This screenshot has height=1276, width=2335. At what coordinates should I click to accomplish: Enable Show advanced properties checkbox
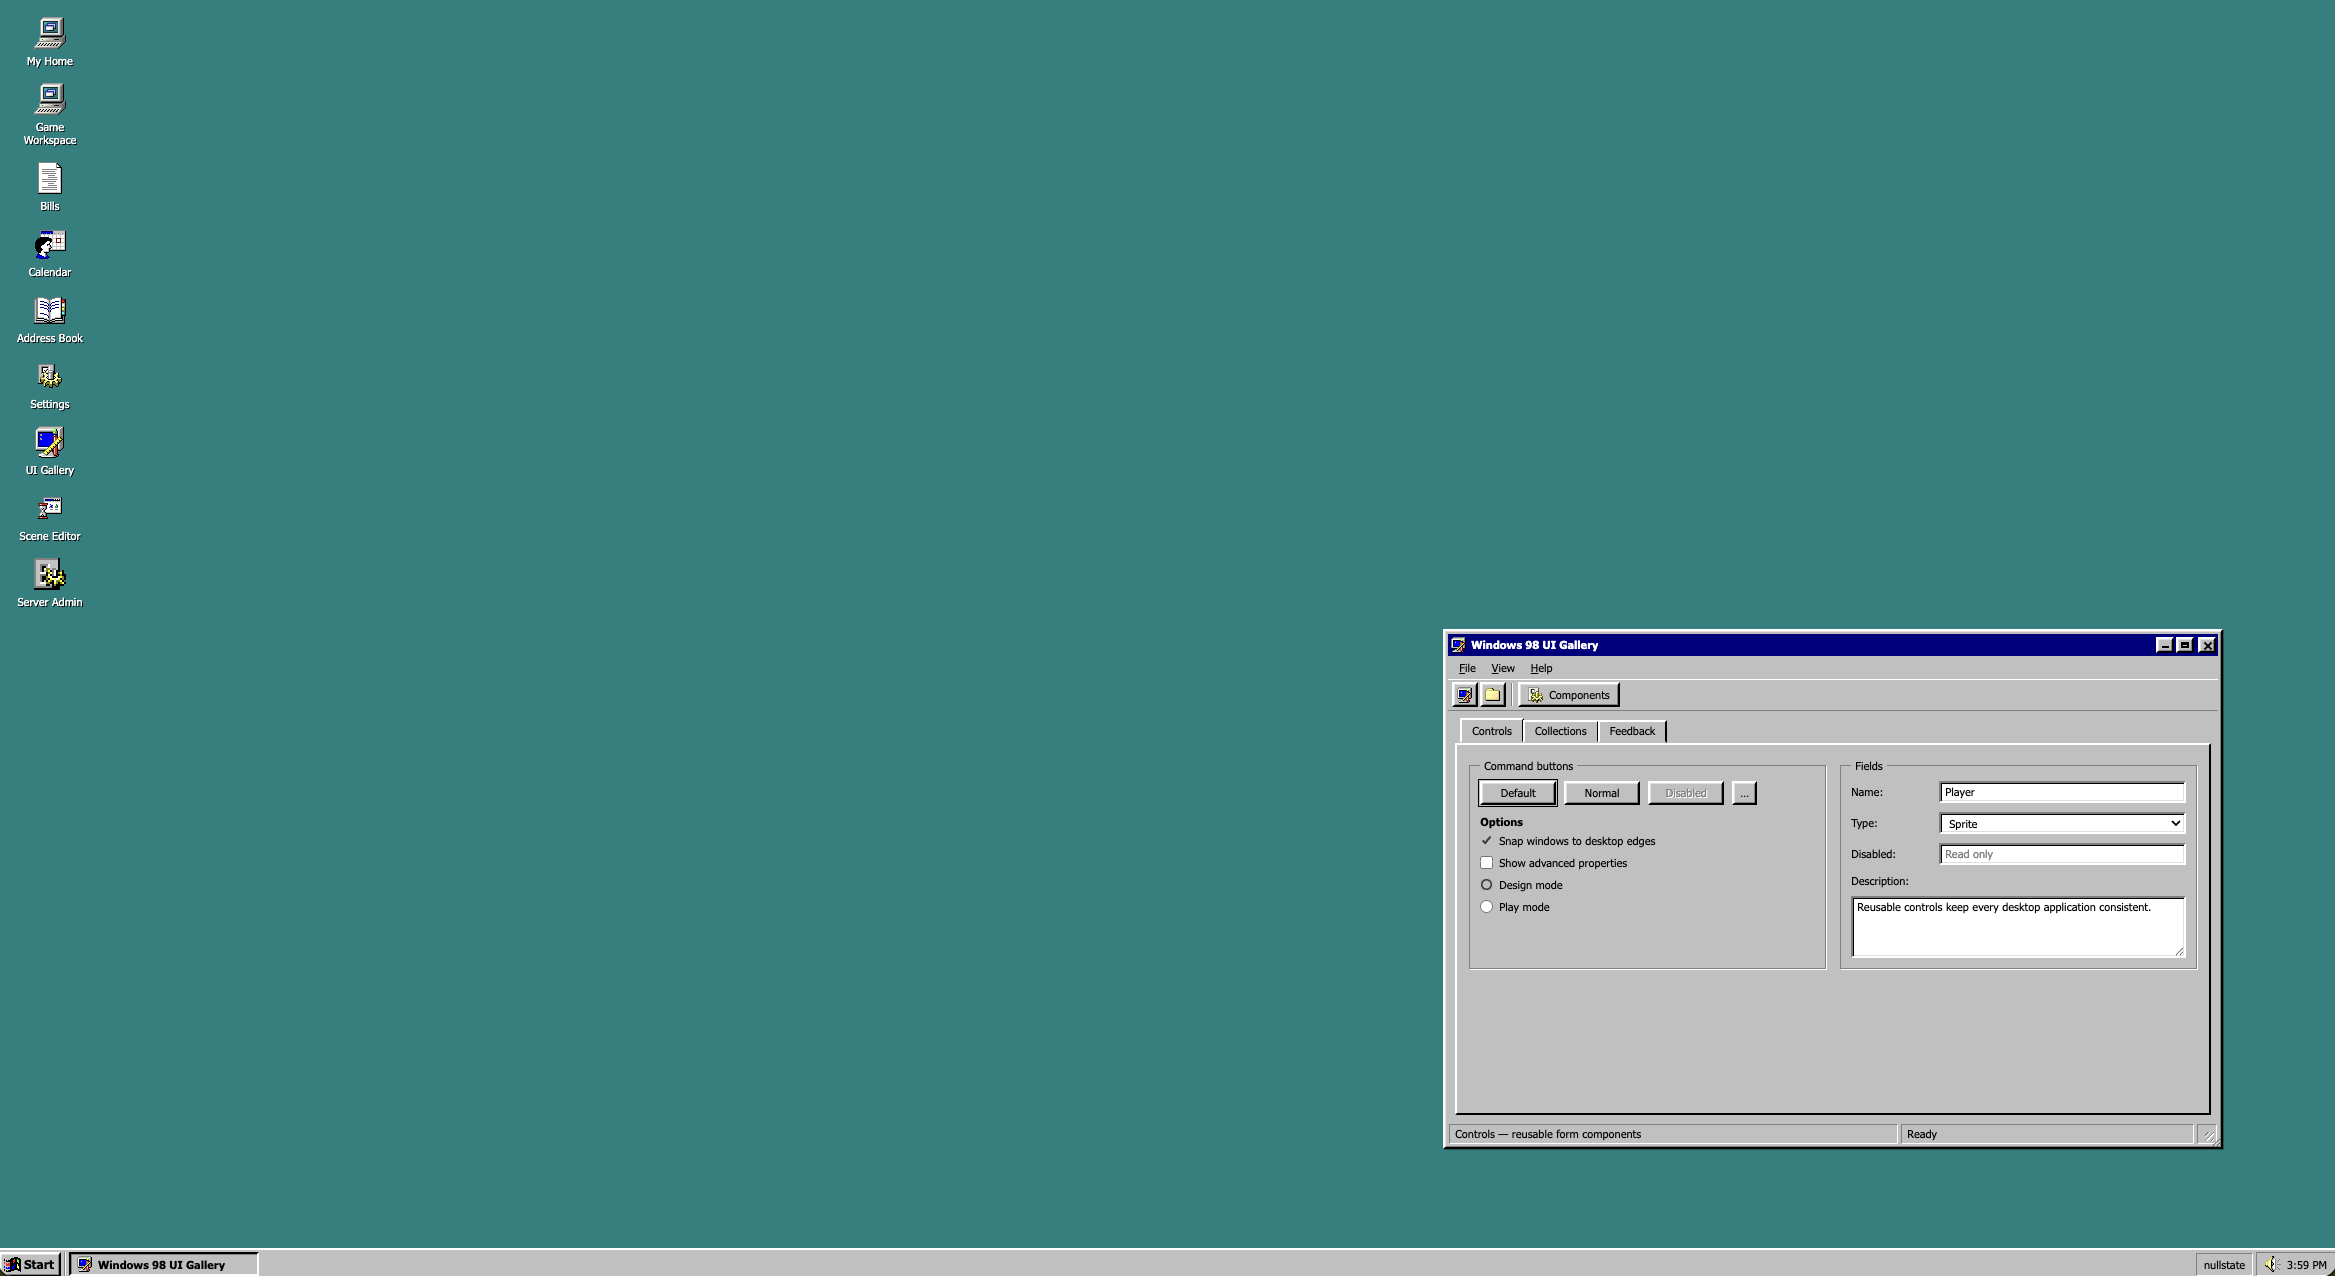1486,863
